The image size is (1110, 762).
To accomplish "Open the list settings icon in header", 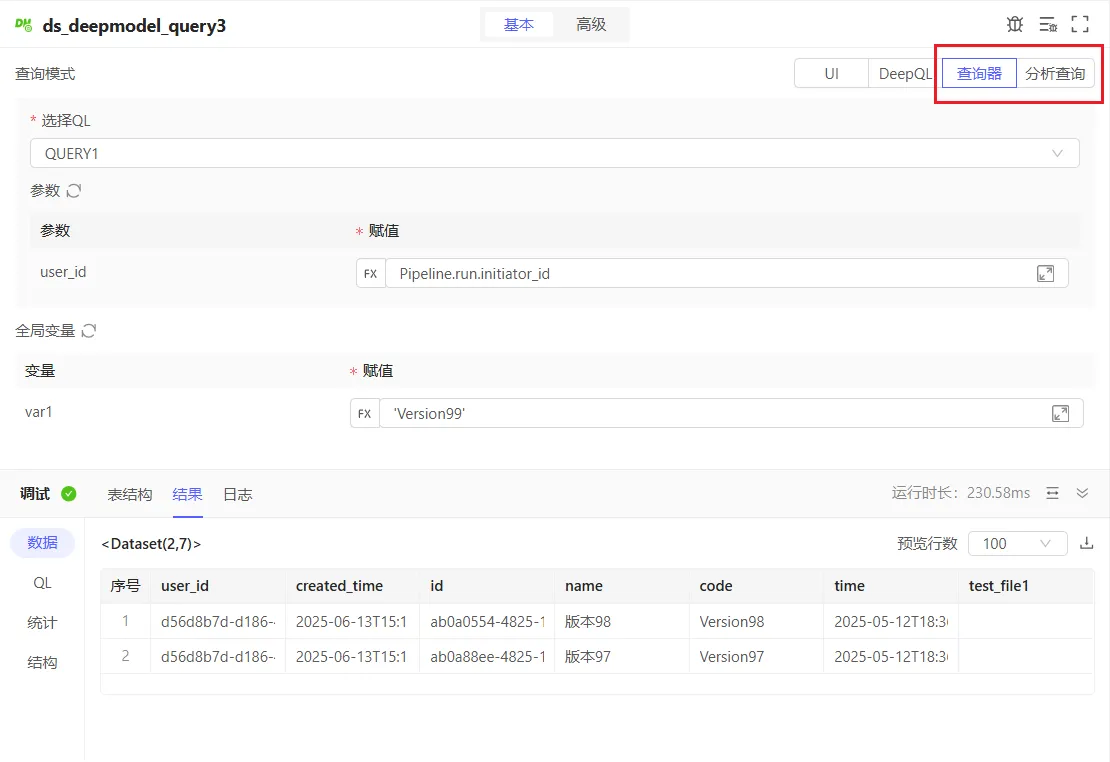I will (x=1047, y=24).
